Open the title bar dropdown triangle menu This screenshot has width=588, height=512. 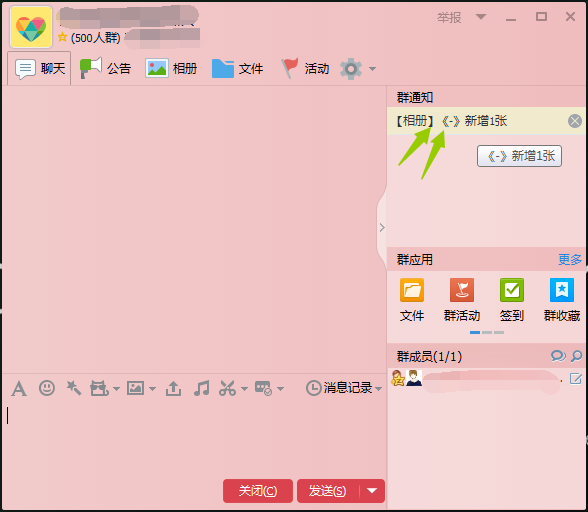coord(481,17)
